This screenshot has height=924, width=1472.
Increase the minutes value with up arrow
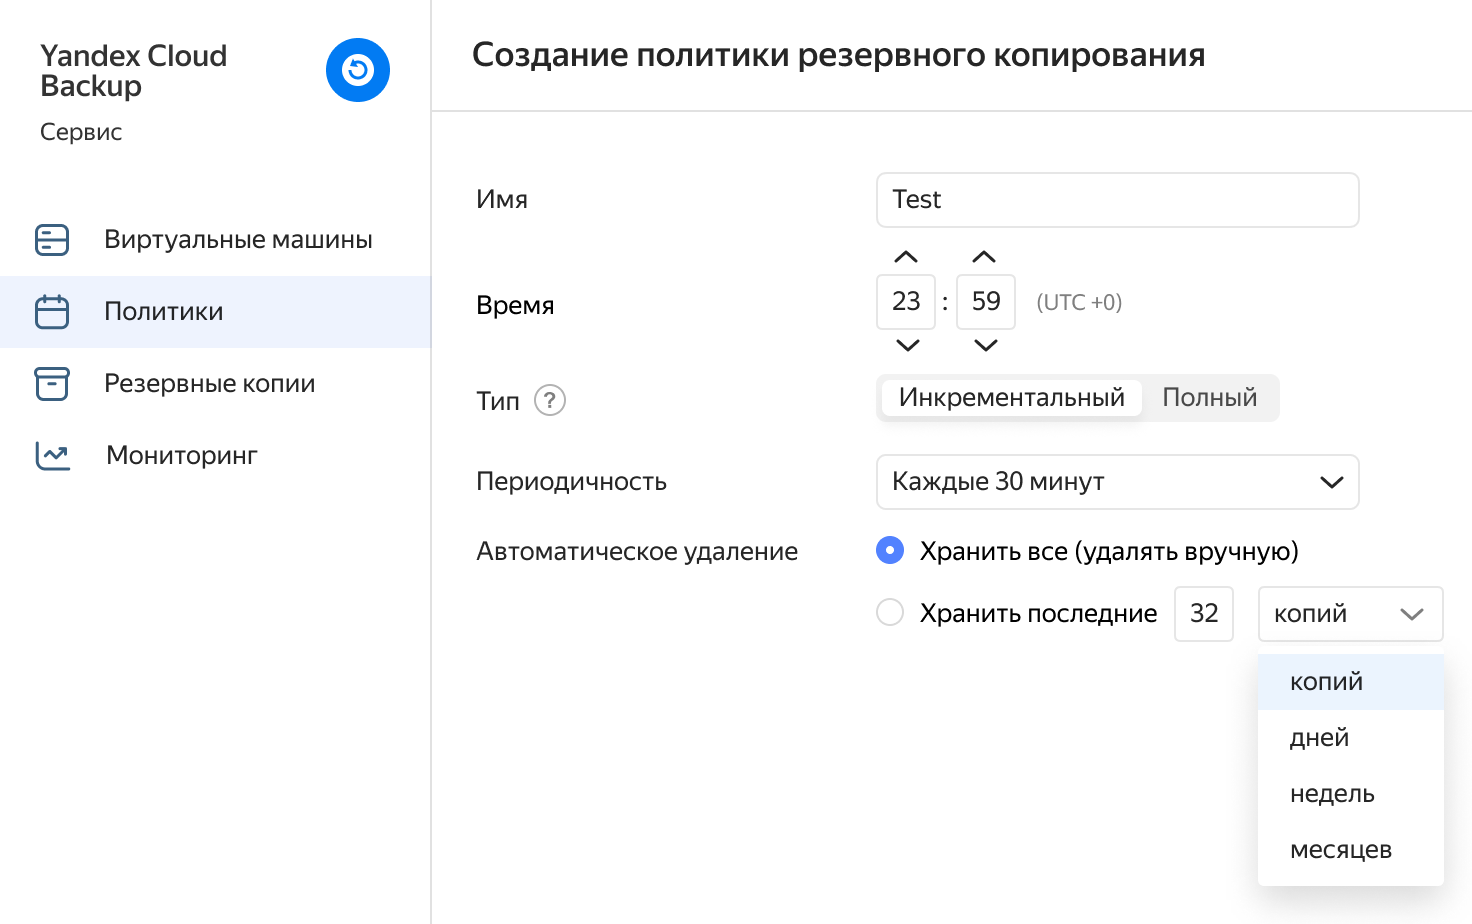pyautogui.click(x=984, y=257)
